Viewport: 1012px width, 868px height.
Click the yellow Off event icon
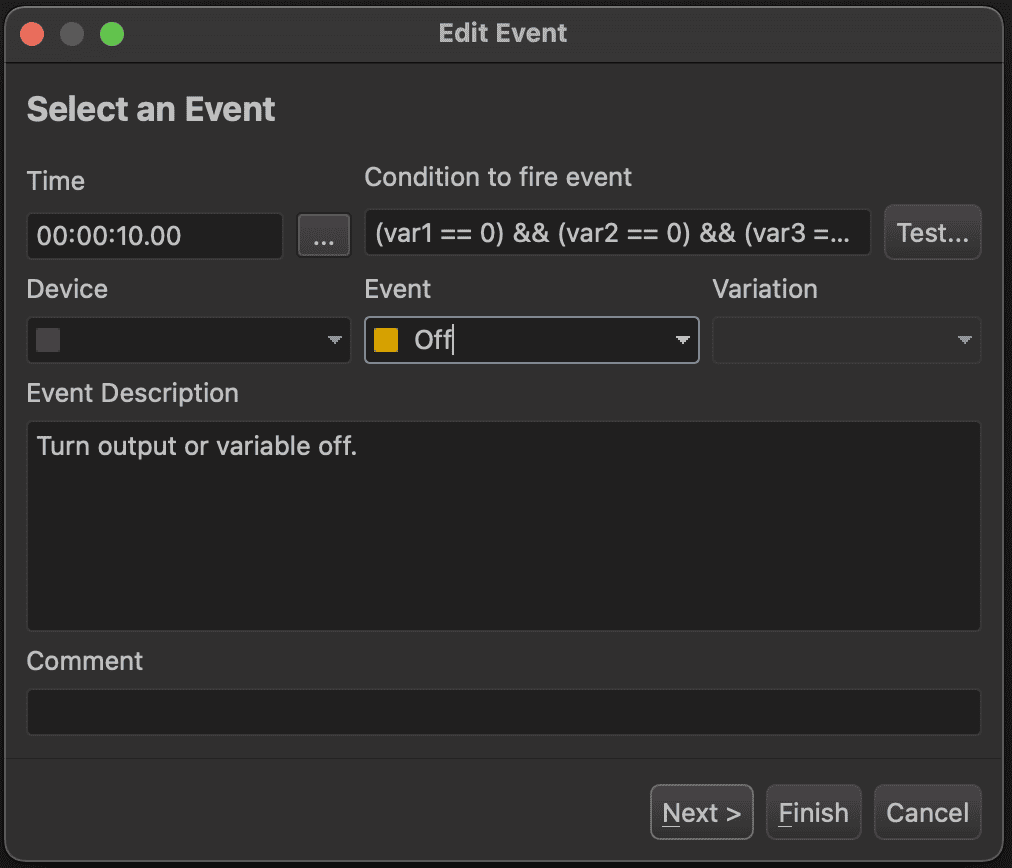(386, 341)
